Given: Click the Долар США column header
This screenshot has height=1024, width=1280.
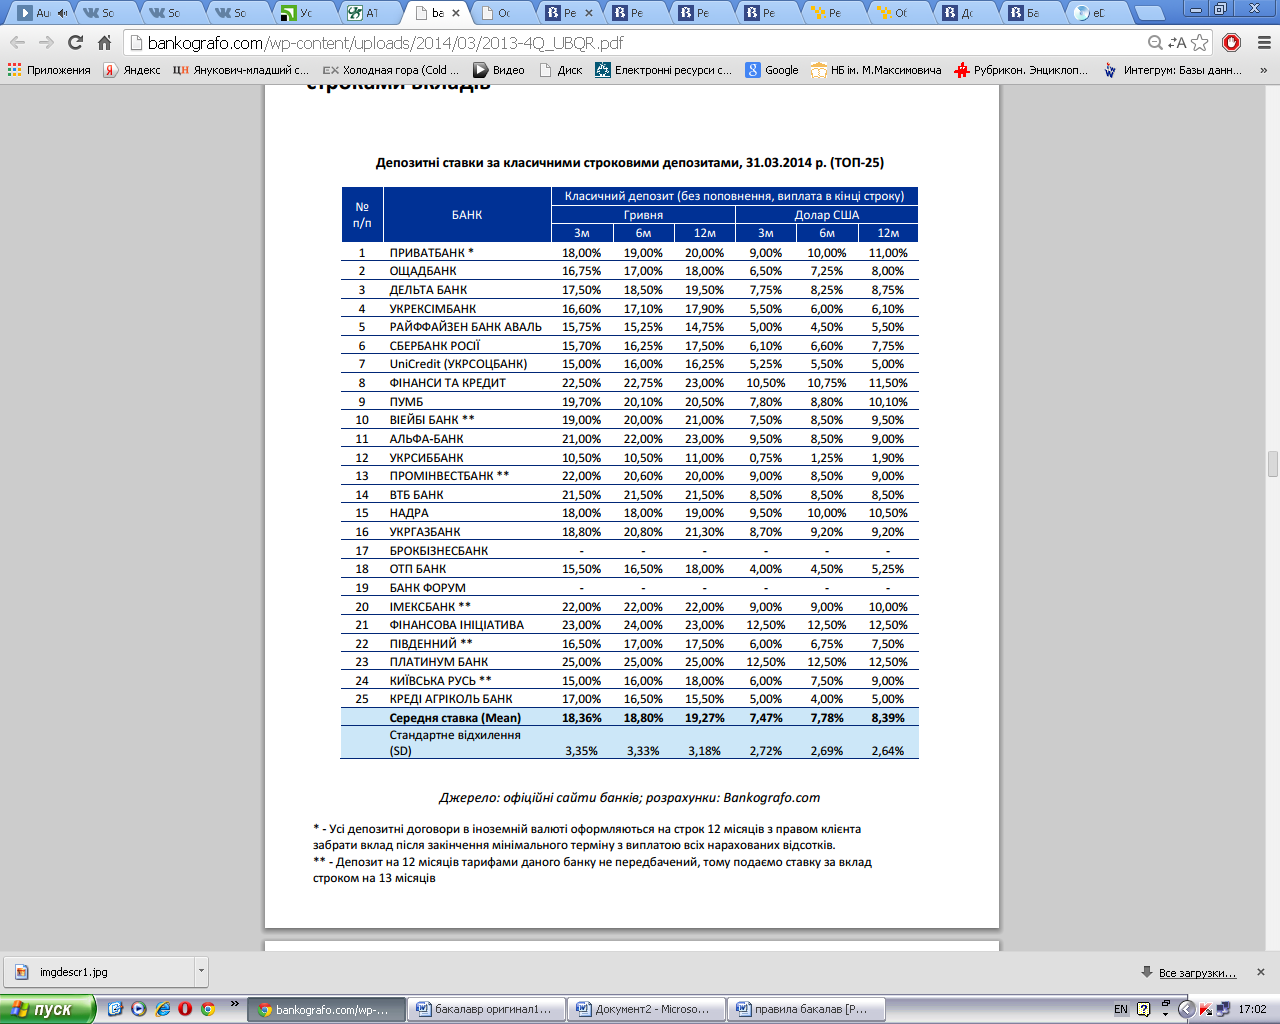Looking at the screenshot, I should tap(827, 215).
